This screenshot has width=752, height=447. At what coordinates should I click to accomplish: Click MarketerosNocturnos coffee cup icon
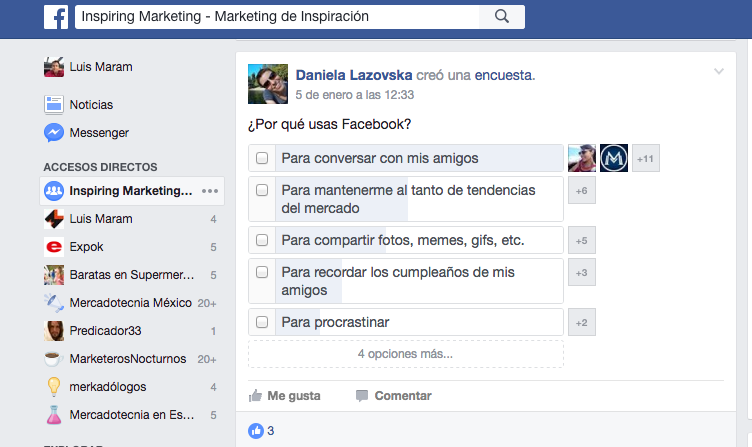[54, 359]
